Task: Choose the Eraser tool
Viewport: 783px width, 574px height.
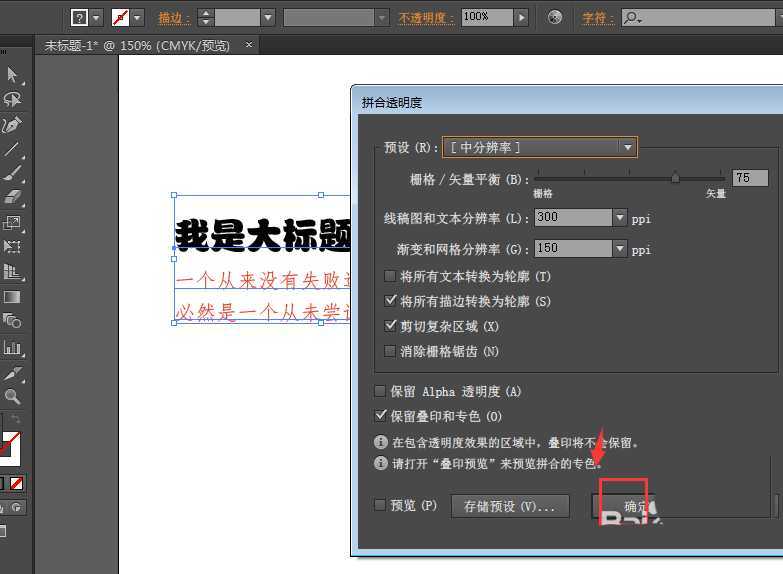Action: 12,198
